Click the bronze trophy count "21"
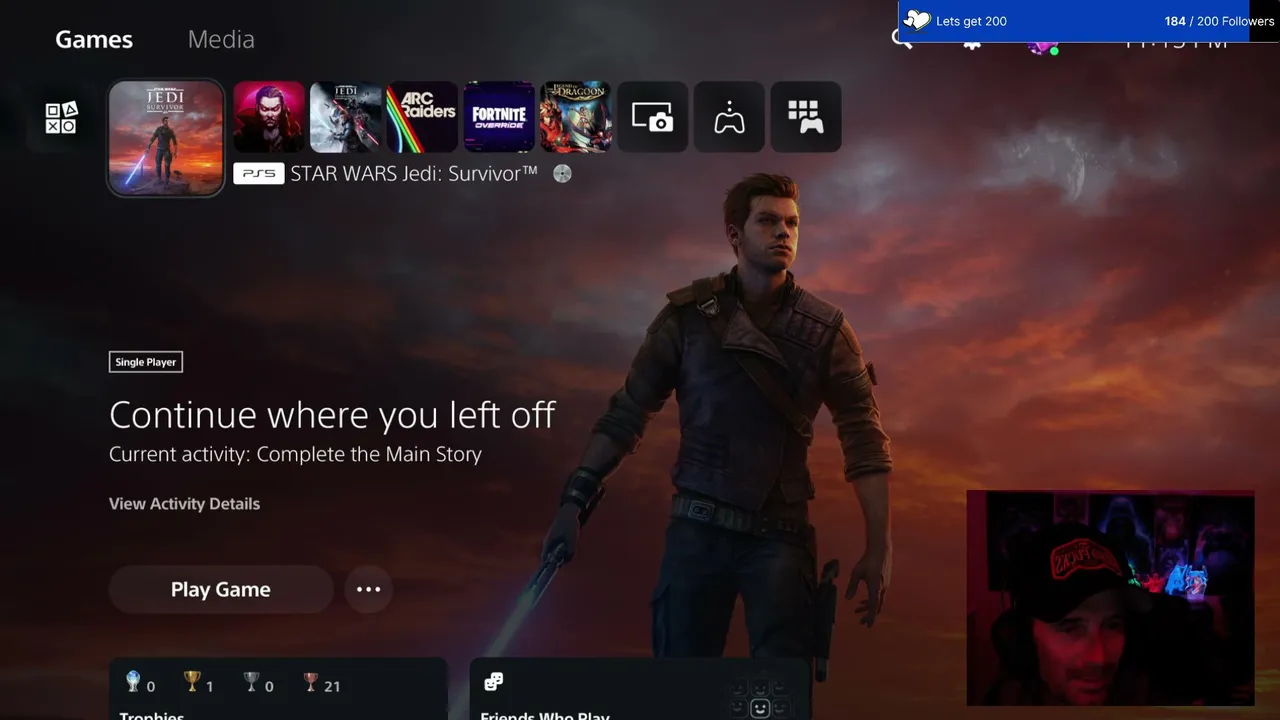Screen dimensions: 1280x720 [332, 686]
